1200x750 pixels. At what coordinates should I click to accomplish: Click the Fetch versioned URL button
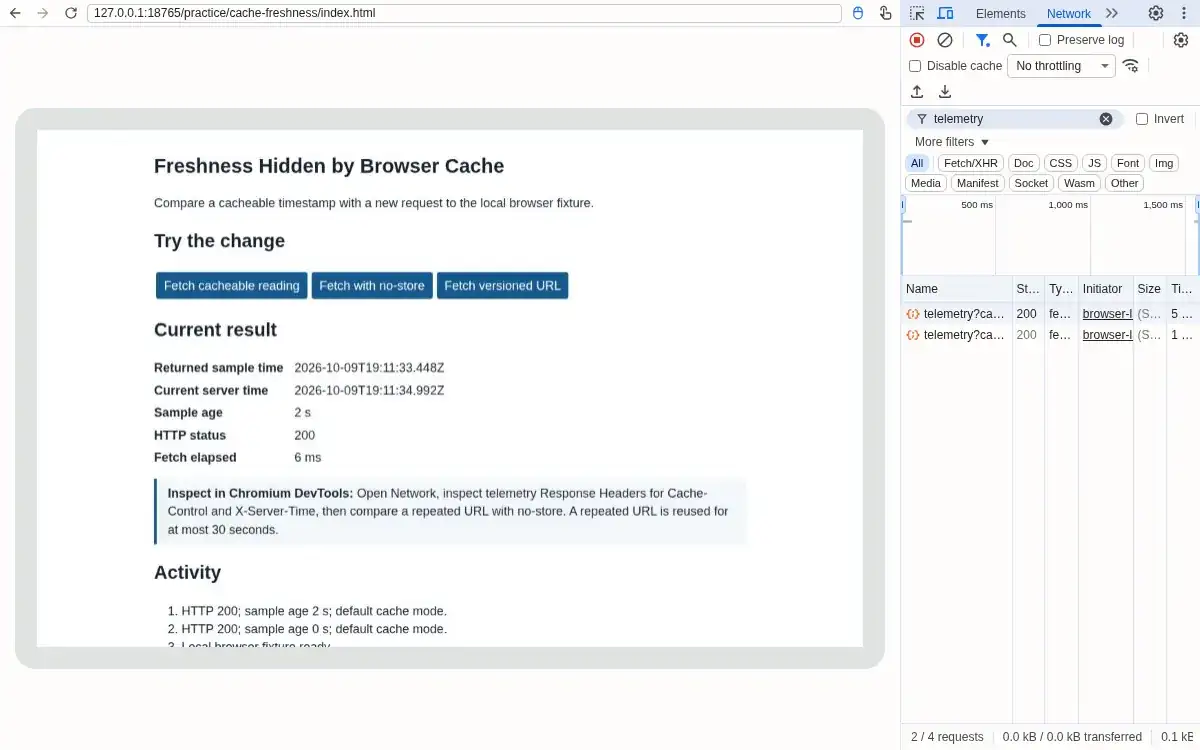502,286
